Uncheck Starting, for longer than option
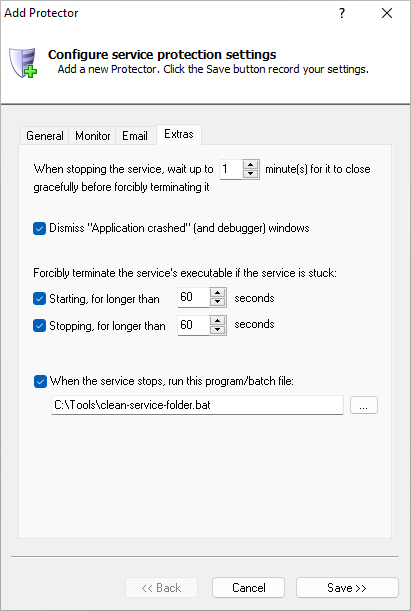The image size is (411, 611). [39, 299]
